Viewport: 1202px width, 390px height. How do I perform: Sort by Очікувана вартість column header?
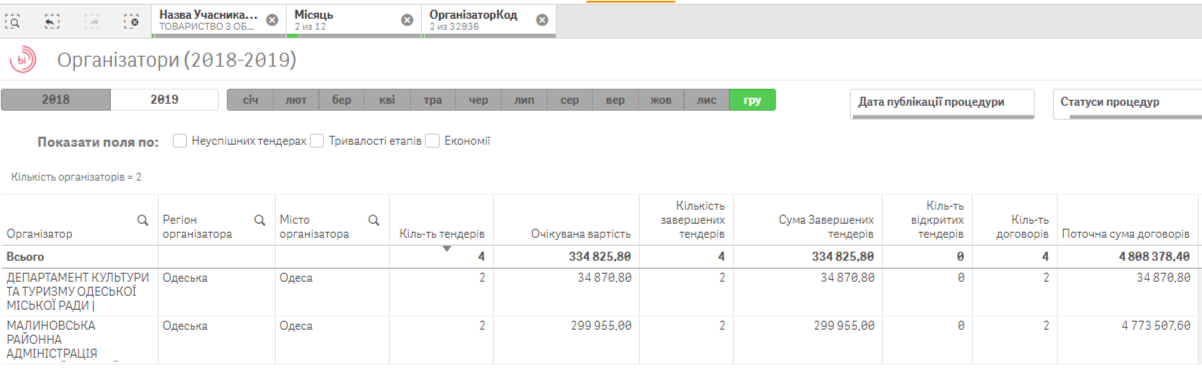pyautogui.click(x=580, y=234)
